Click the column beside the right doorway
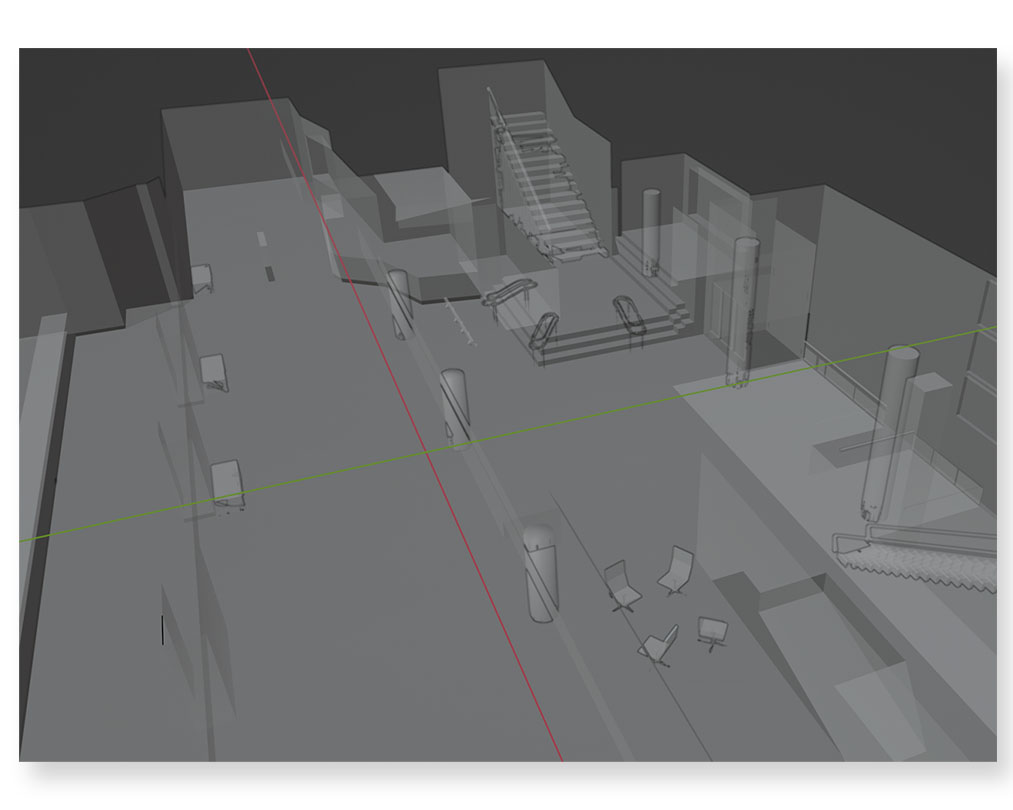 pyautogui.click(x=744, y=310)
